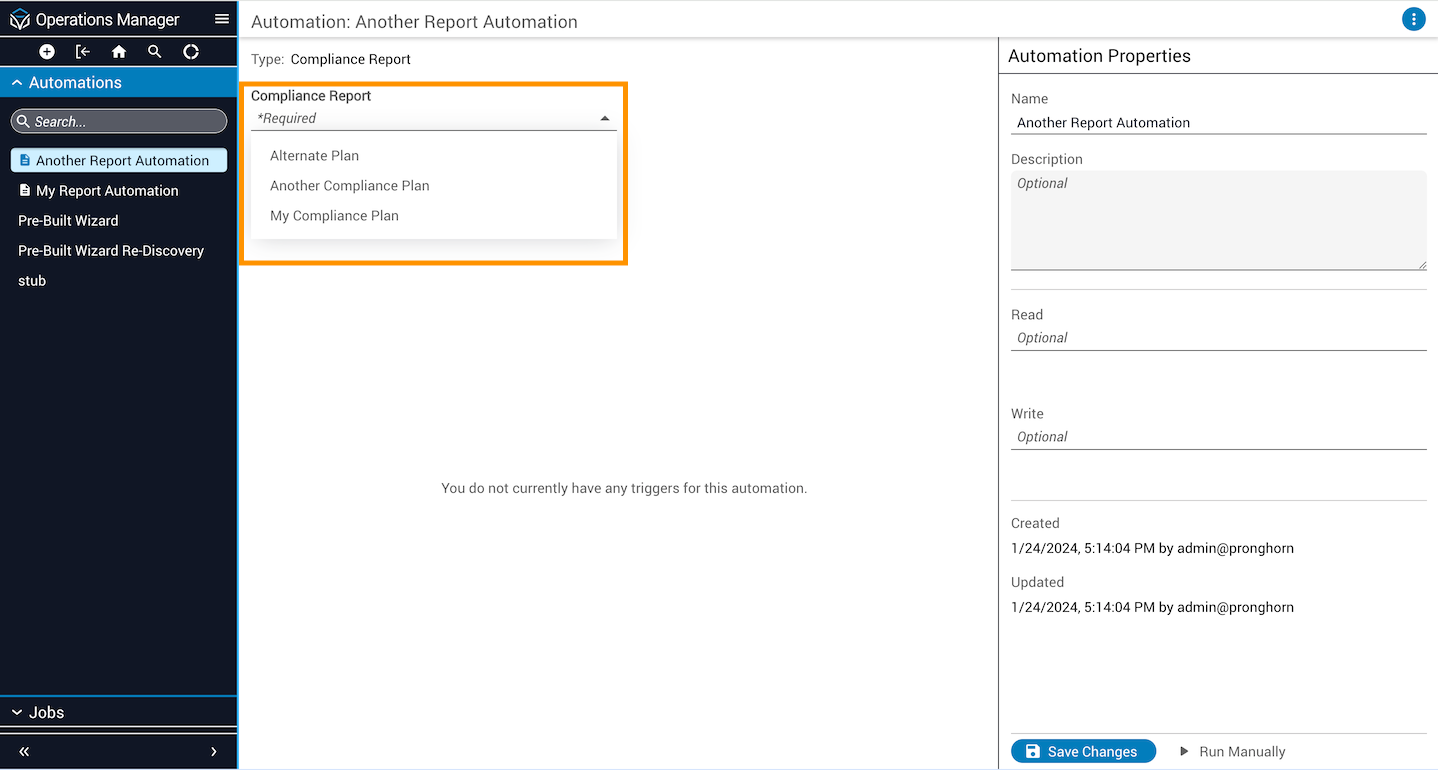Go to home via house icon
The height and width of the screenshot is (770, 1438).
(x=119, y=52)
